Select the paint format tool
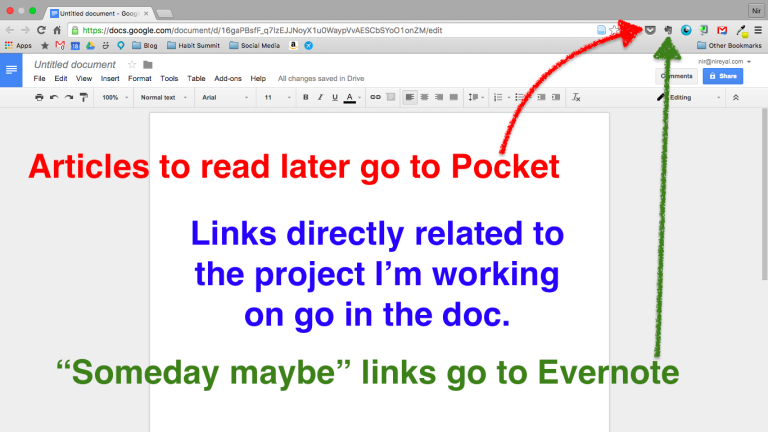The image size is (768, 432). coord(84,97)
